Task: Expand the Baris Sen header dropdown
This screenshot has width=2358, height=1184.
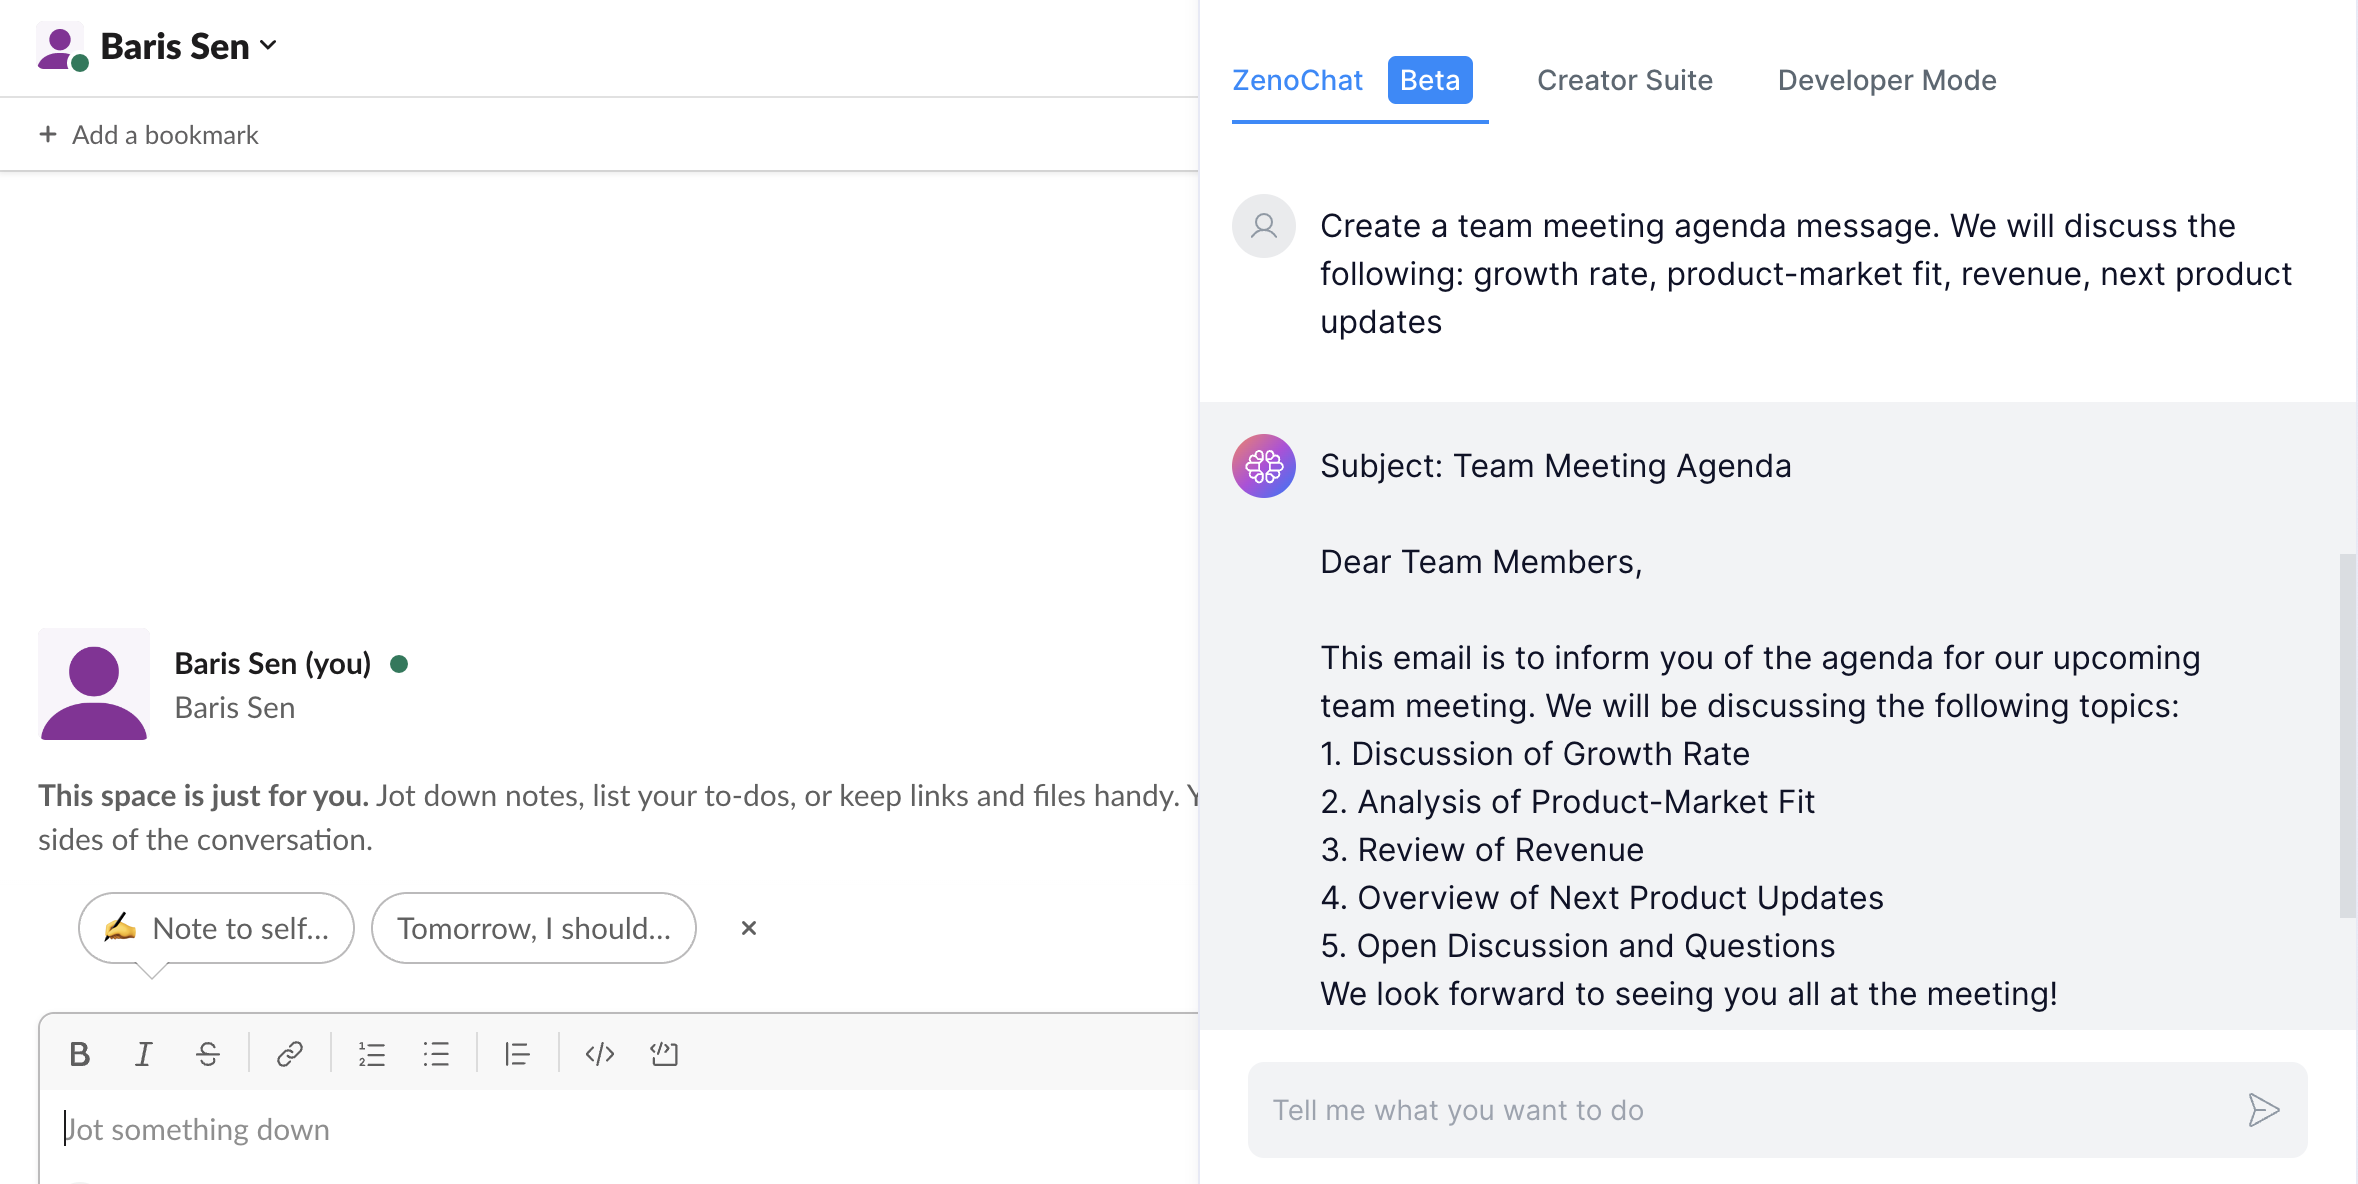Action: click(268, 46)
